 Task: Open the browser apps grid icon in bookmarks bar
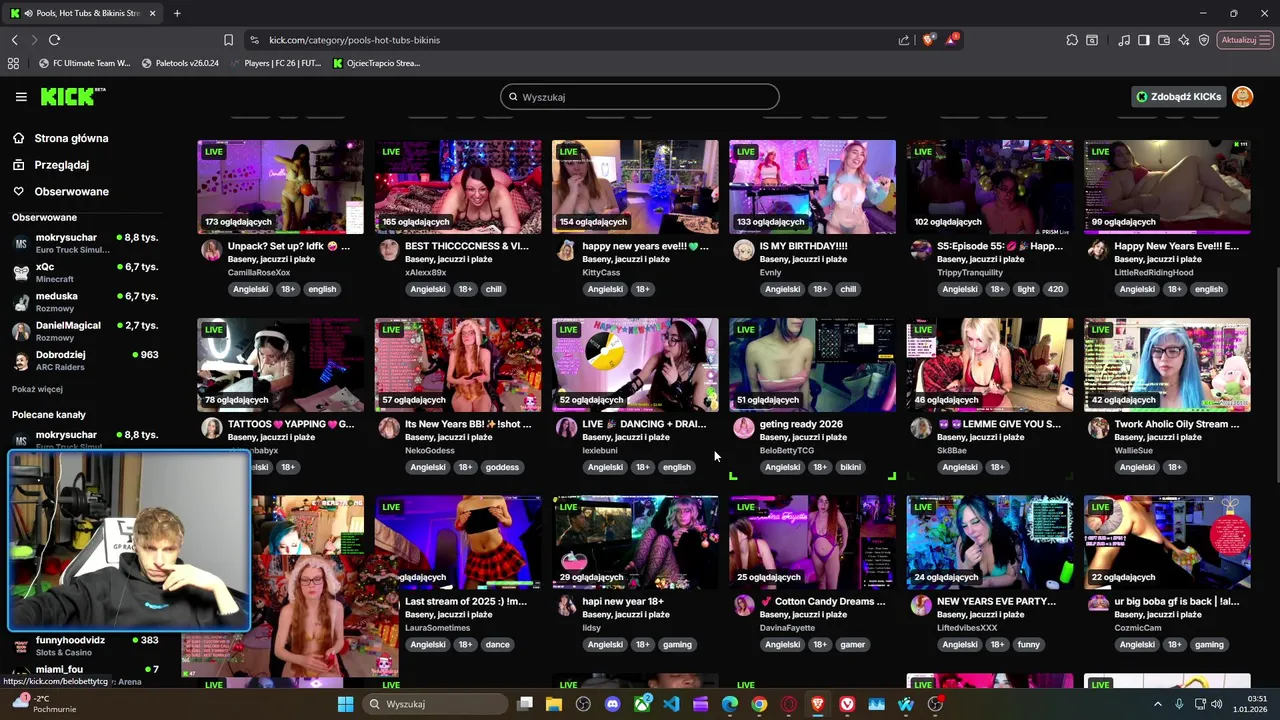click(13, 63)
